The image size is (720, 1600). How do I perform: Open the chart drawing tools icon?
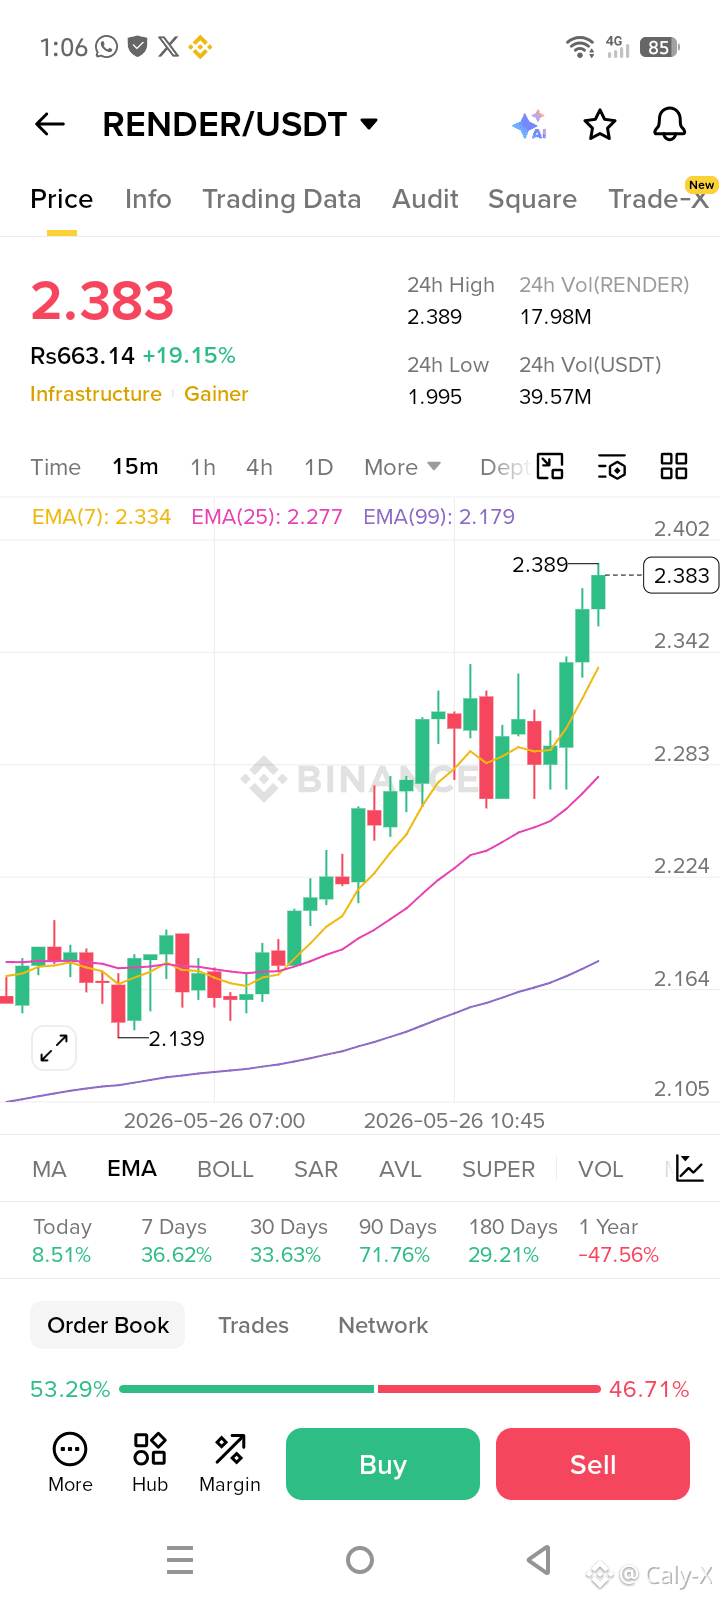coord(550,466)
